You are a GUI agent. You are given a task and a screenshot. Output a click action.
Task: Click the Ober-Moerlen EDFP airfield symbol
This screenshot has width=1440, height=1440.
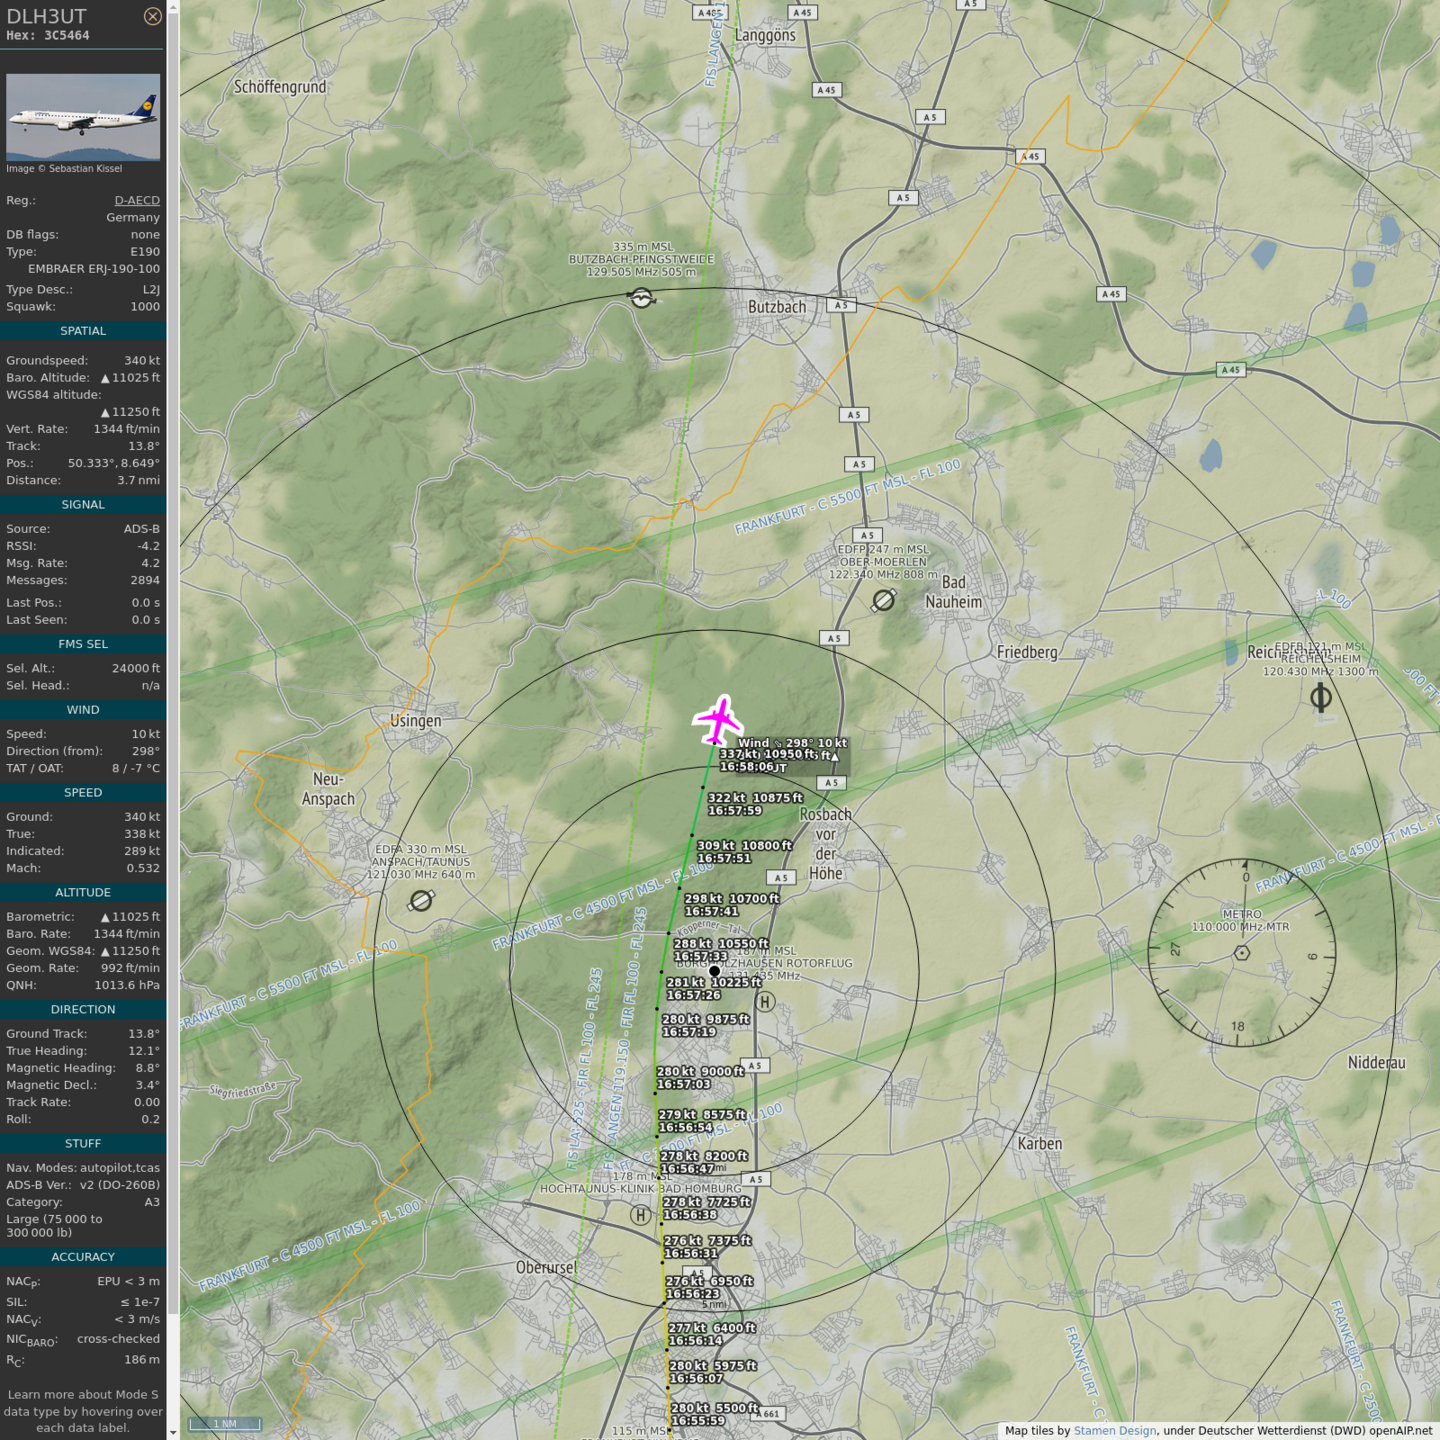[883, 600]
